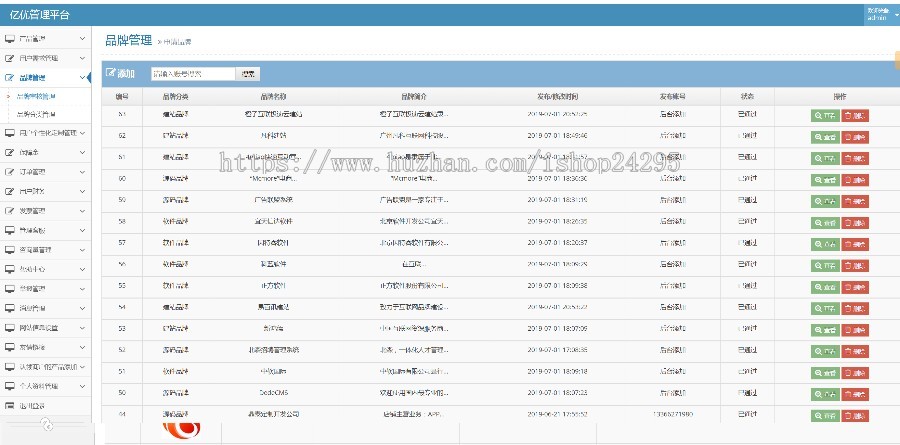View the brand row numbered 54

tap(825, 309)
